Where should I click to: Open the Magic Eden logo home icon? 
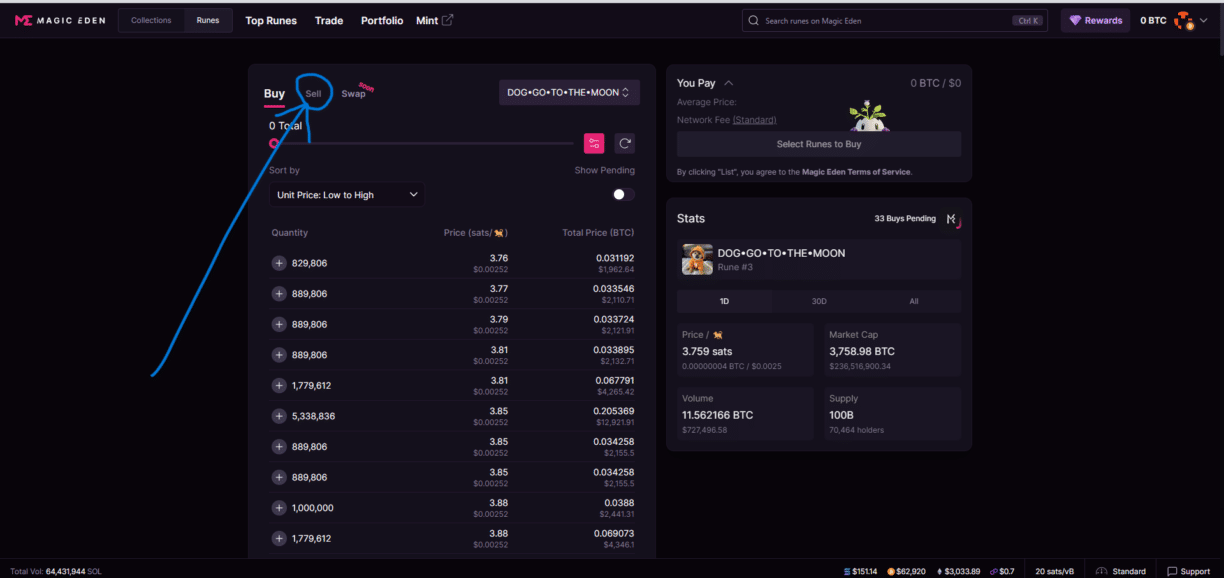click(x=22, y=19)
